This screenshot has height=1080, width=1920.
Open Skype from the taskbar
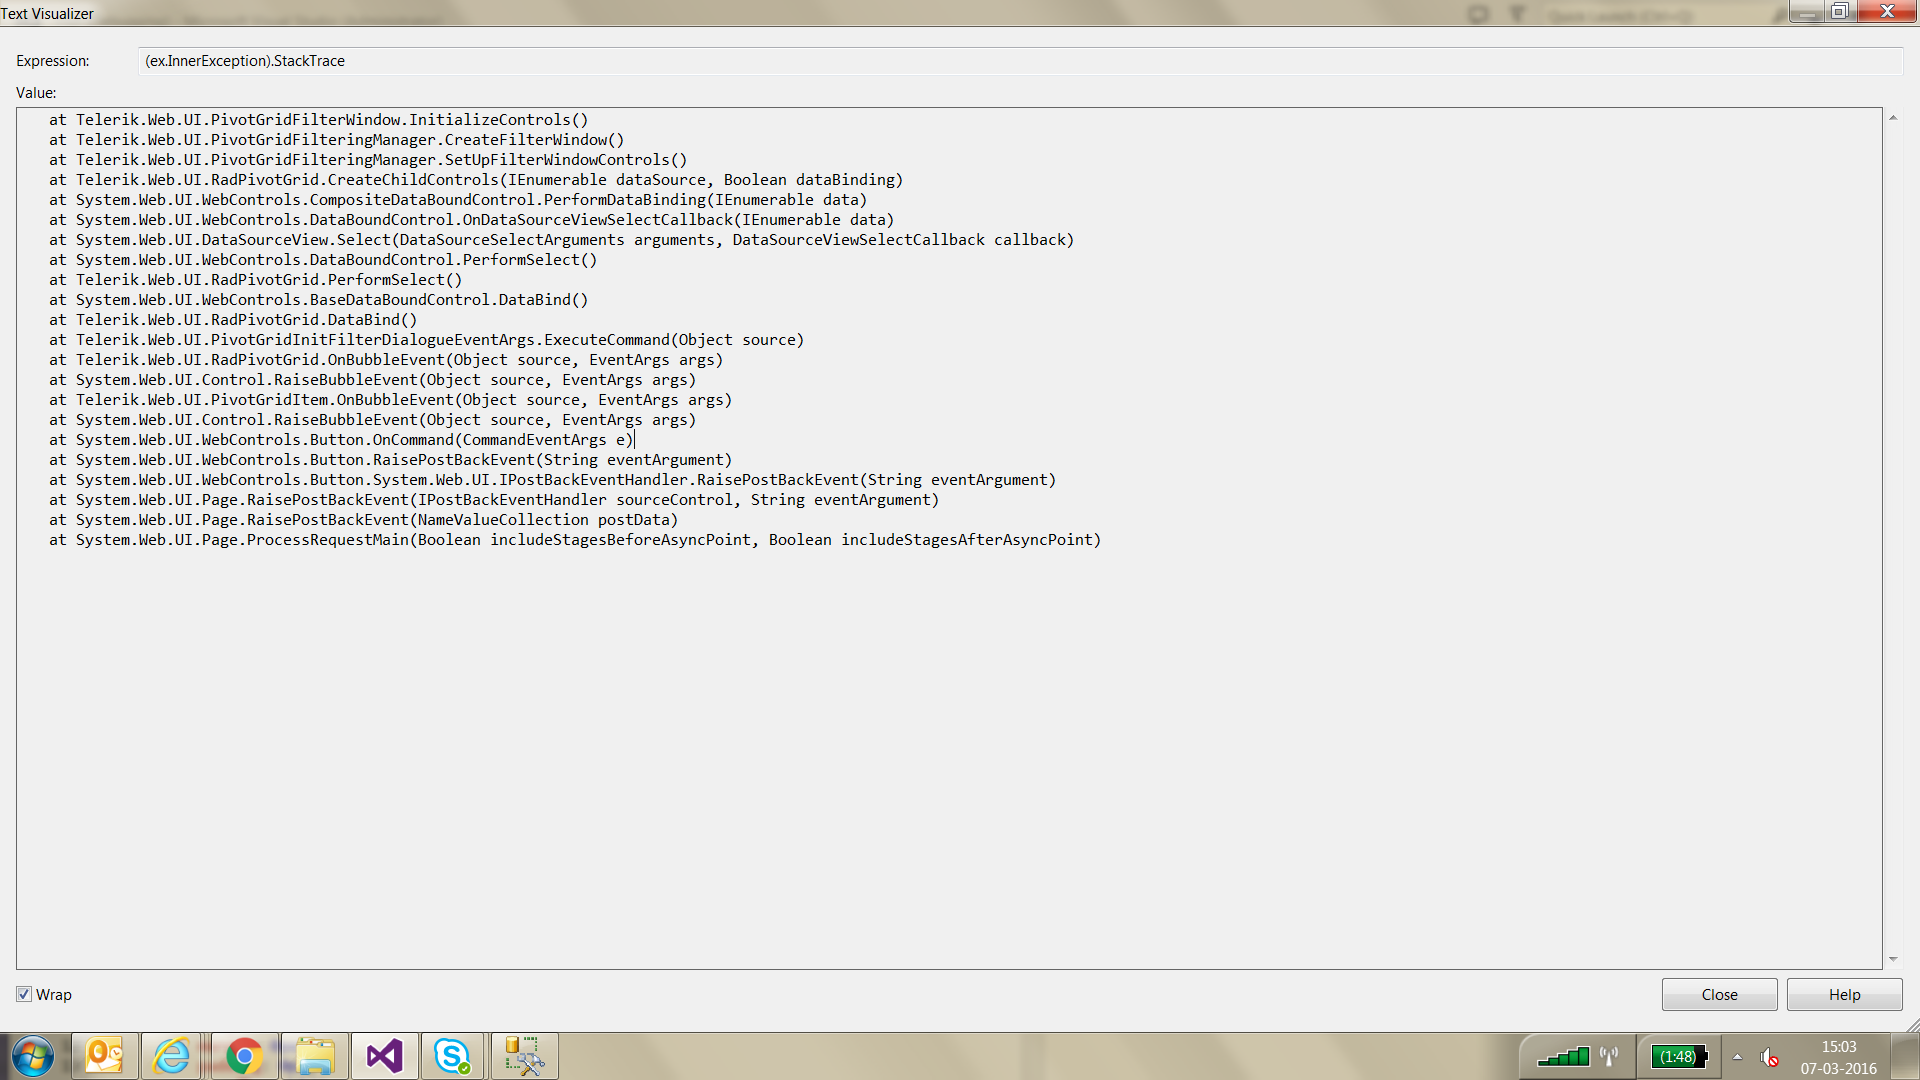pyautogui.click(x=453, y=1056)
